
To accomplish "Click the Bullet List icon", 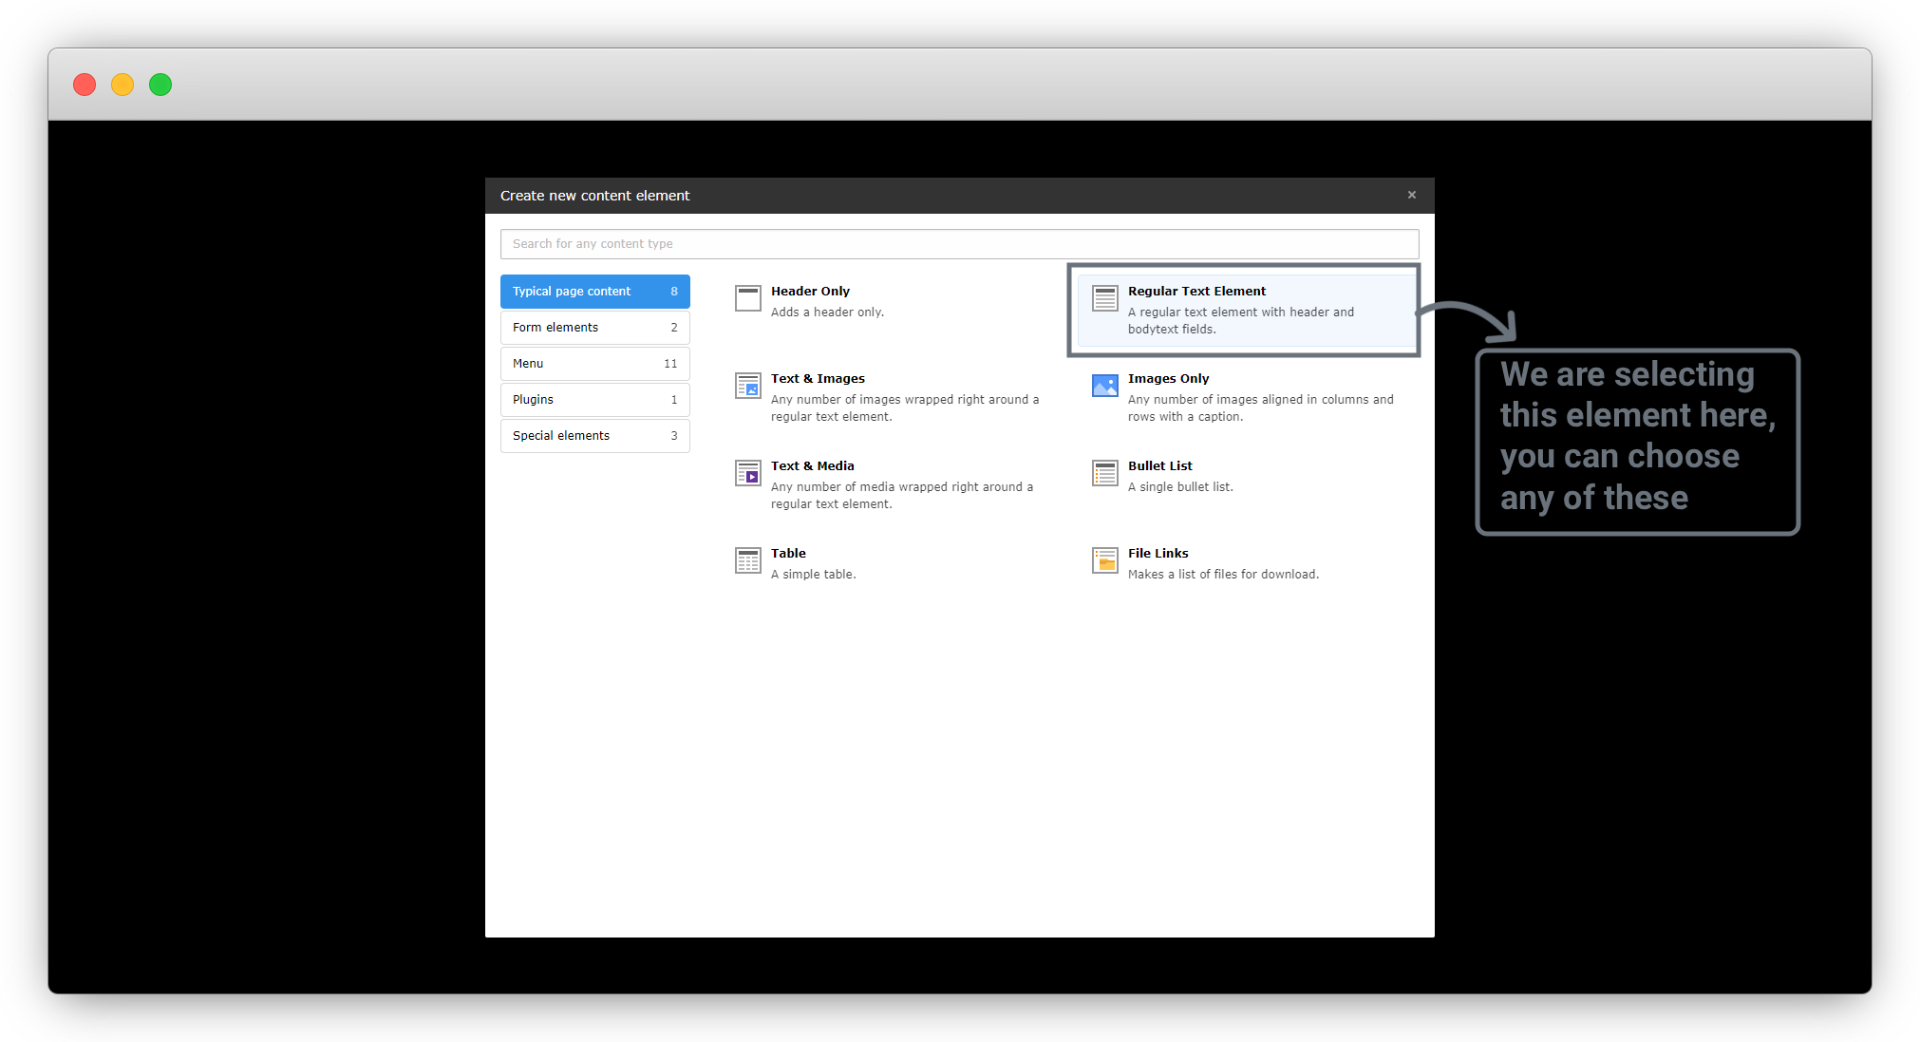I will click(1105, 473).
